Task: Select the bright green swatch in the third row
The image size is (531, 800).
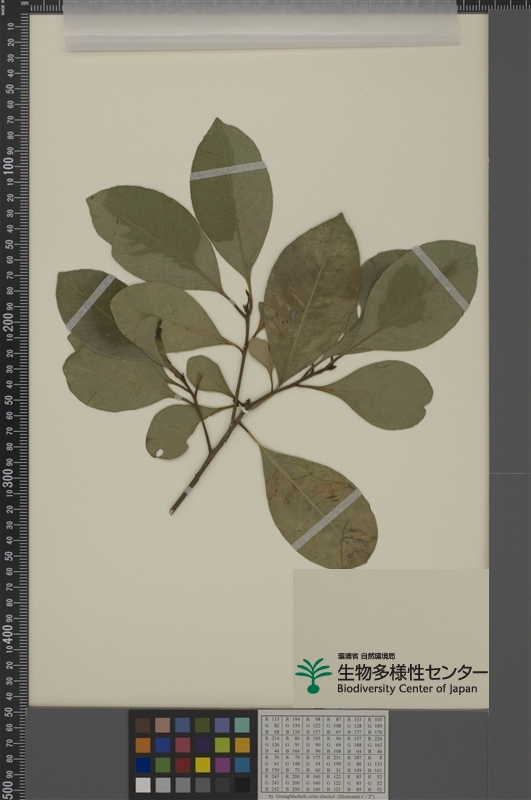Action: [163, 764]
